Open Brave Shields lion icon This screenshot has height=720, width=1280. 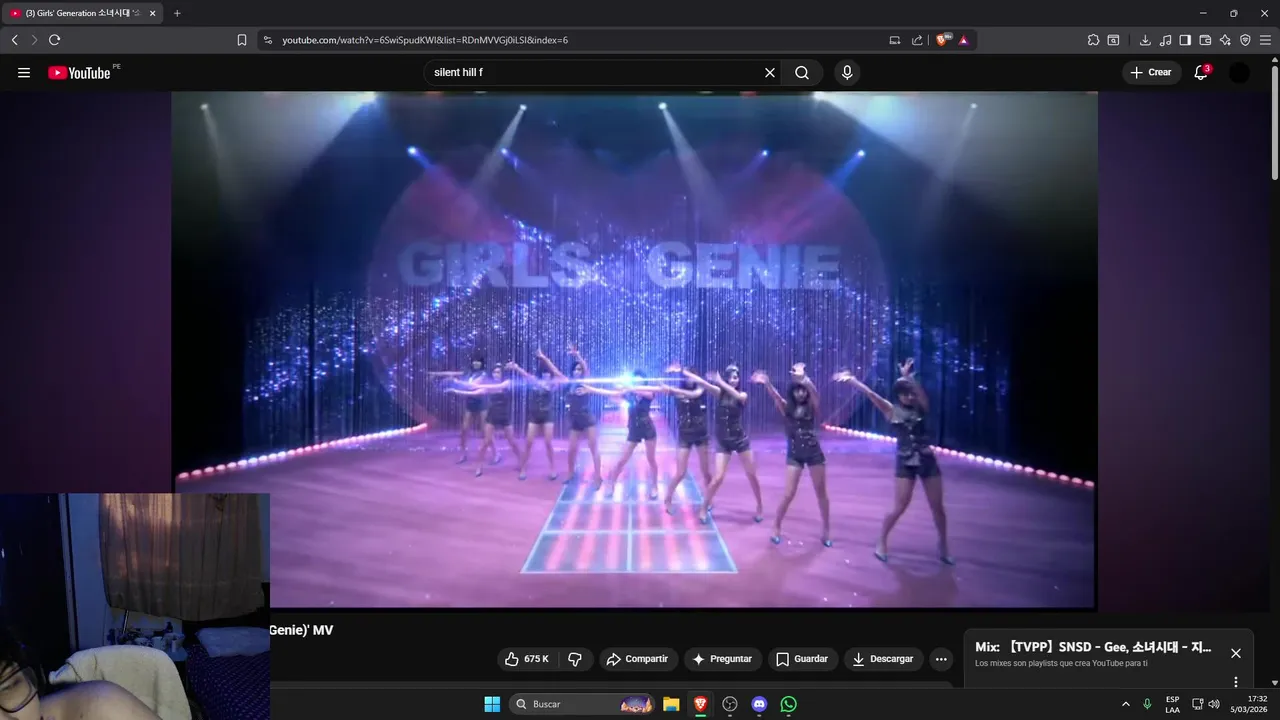[x=943, y=40]
